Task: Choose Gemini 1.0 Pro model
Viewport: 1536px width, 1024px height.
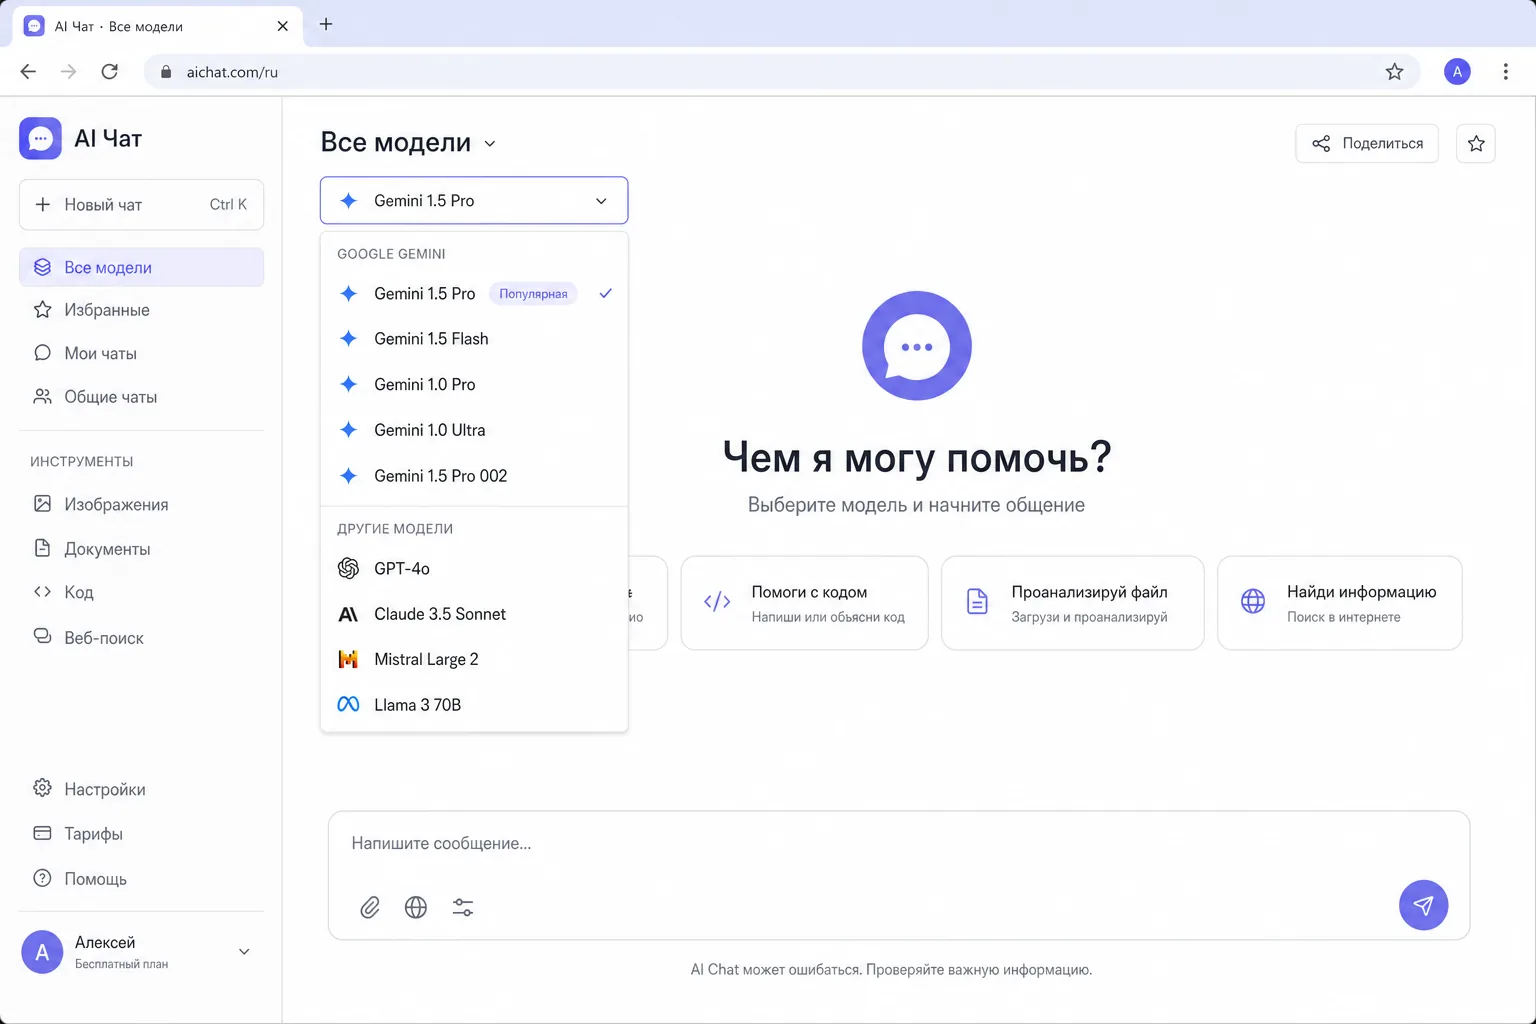Action: pos(474,384)
